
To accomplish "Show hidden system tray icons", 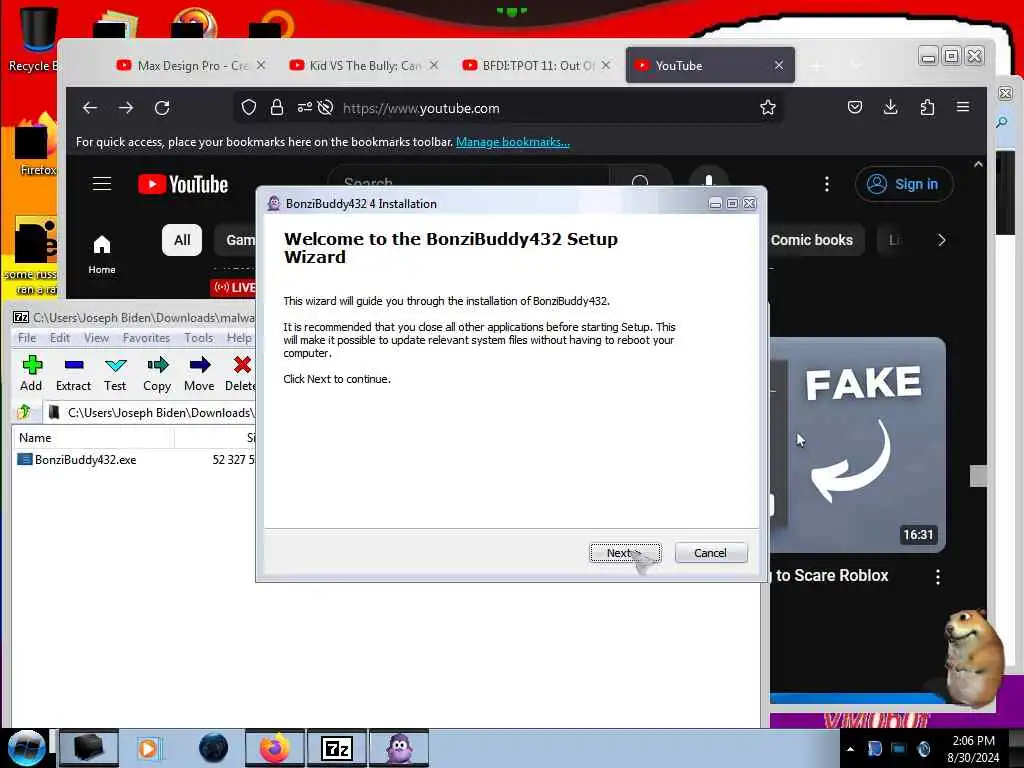I will [x=850, y=749].
